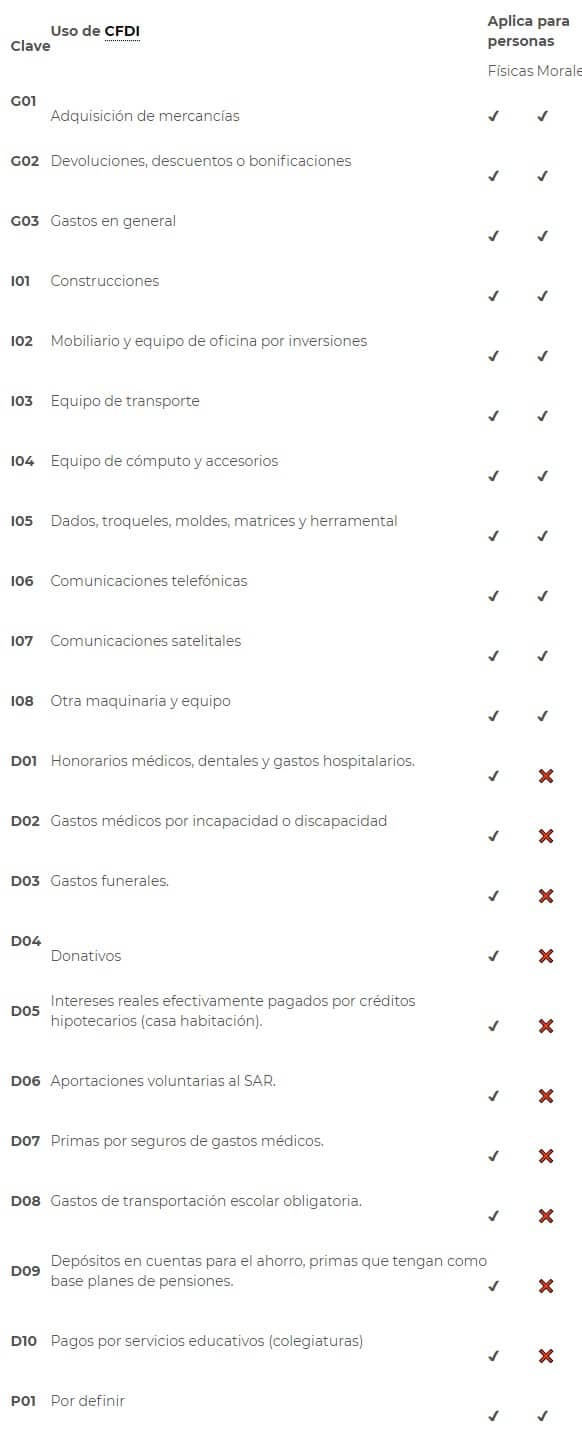Click the I08 Otra maquinaria y equipo text
Viewport: 582px width, 1442px height.
[140, 701]
